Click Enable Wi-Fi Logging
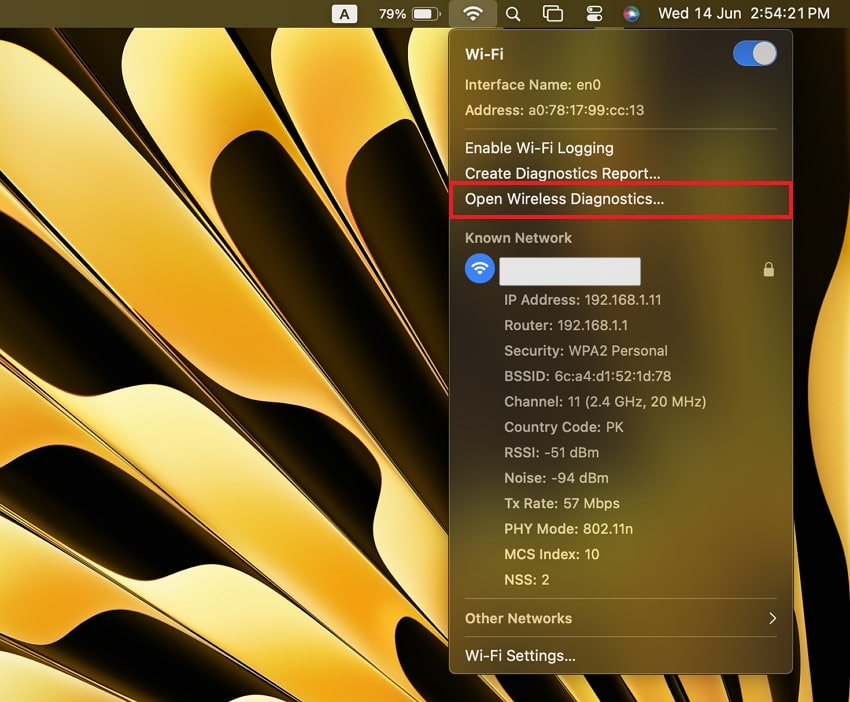Screen dimensions: 850x702 pos(538,147)
